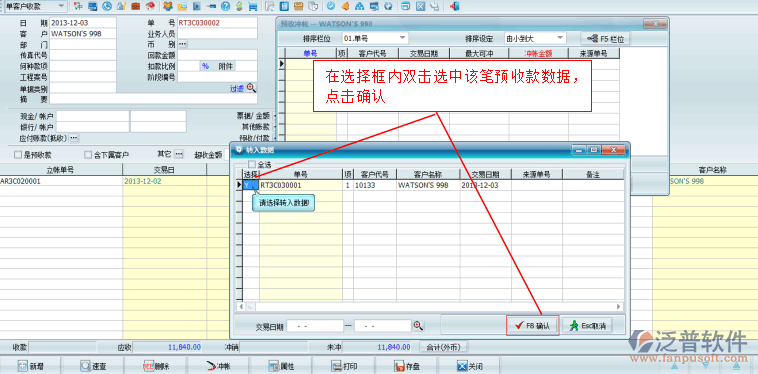Click the horizontal scrollbar in 转入数据 dialog
This screenshot has width=758, height=374.
[430, 306]
